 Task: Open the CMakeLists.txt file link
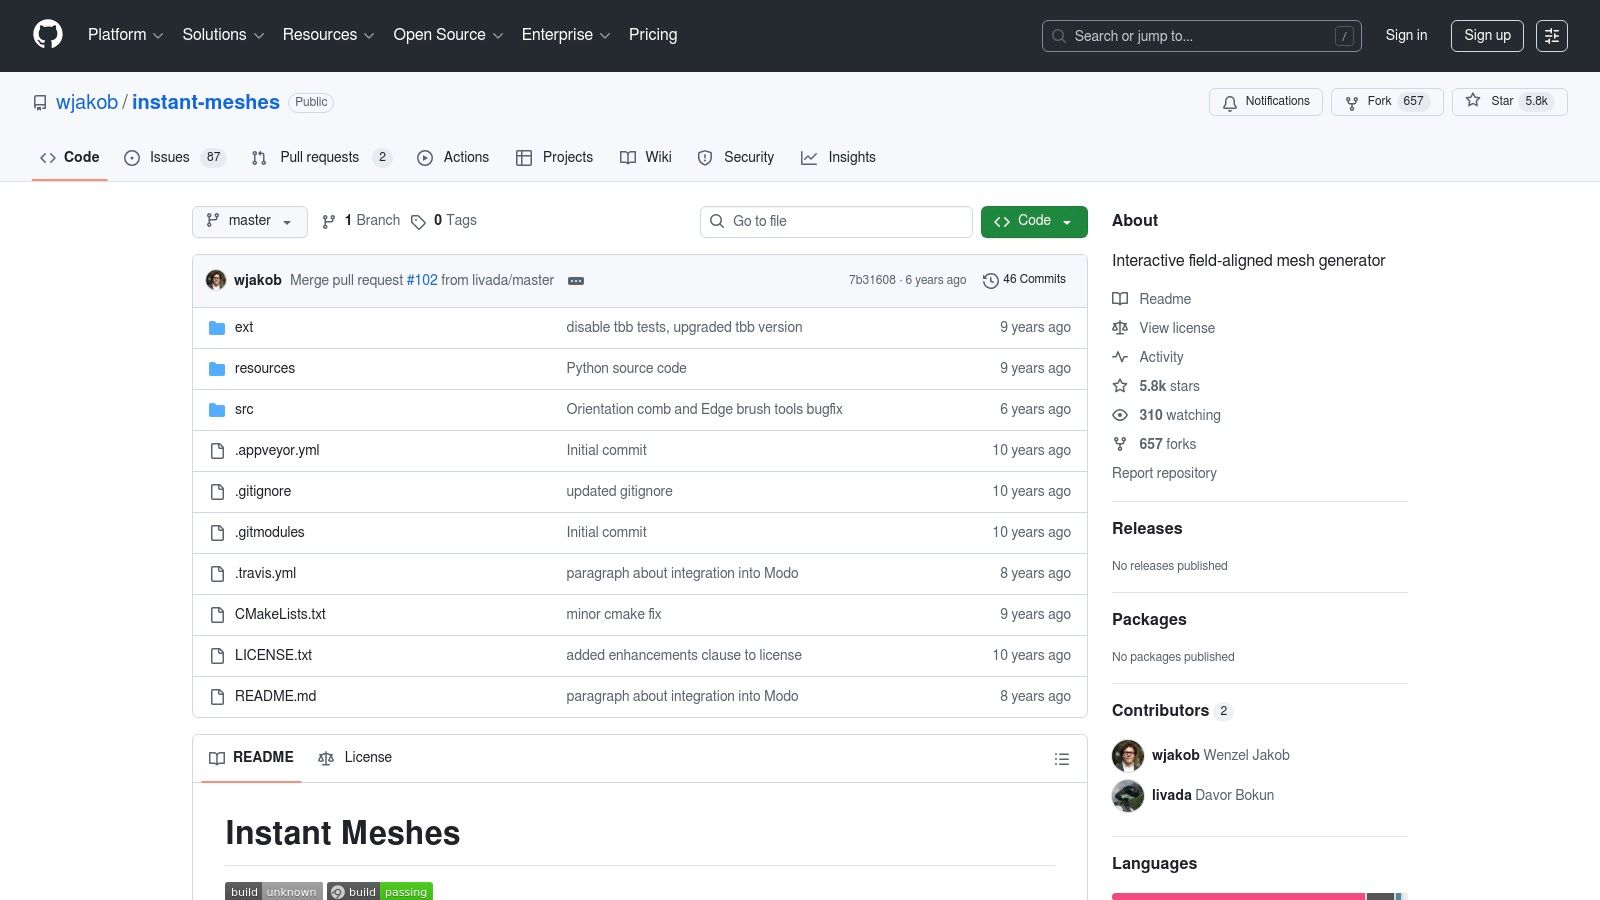pos(280,615)
